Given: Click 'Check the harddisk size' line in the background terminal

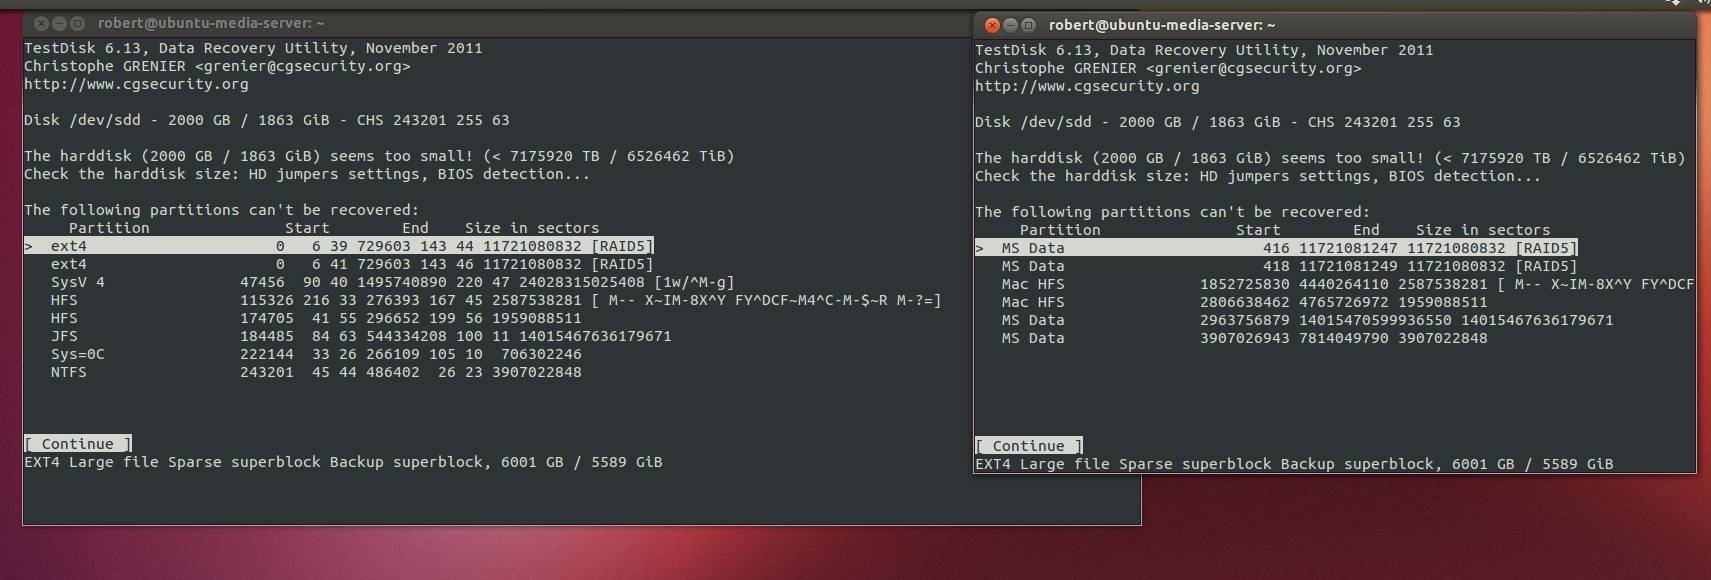Looking at the screenshot, I should click(307, 174).
